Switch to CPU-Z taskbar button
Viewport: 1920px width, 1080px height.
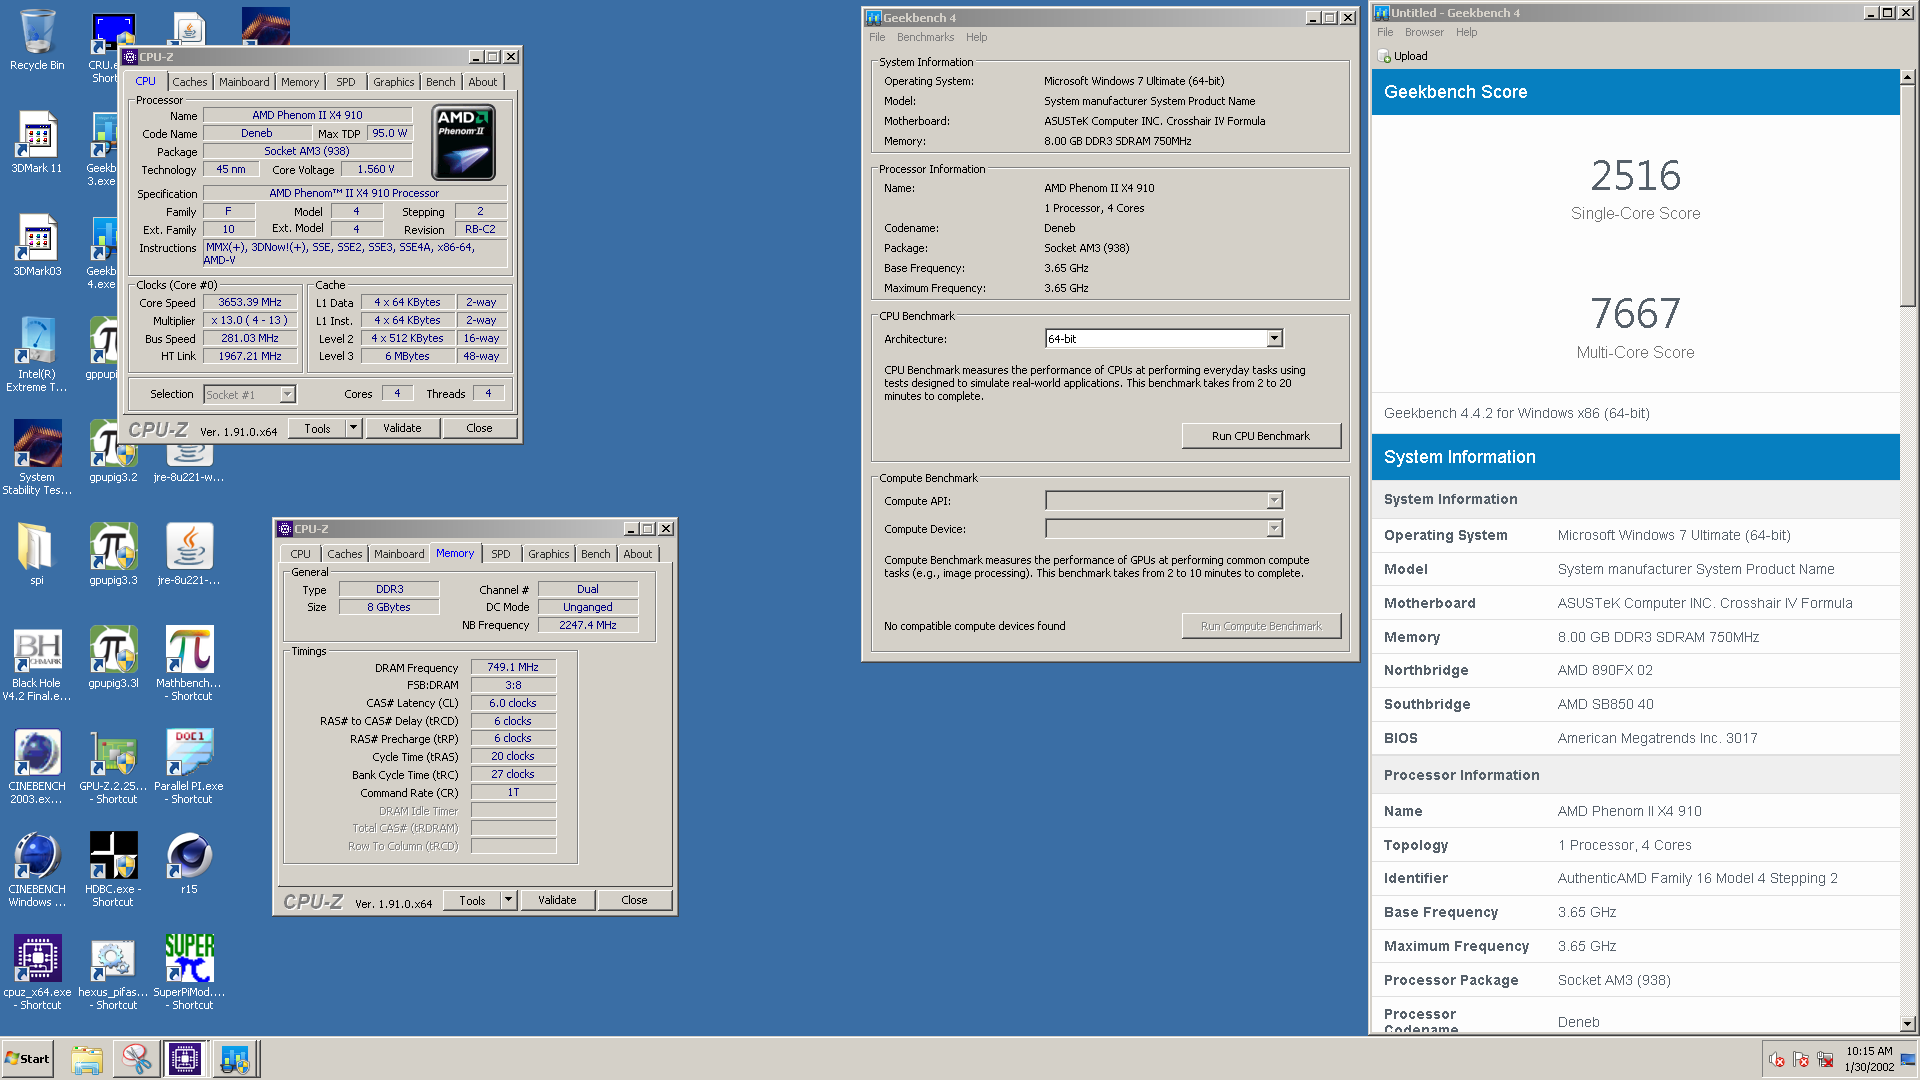tap(185, 1059)
